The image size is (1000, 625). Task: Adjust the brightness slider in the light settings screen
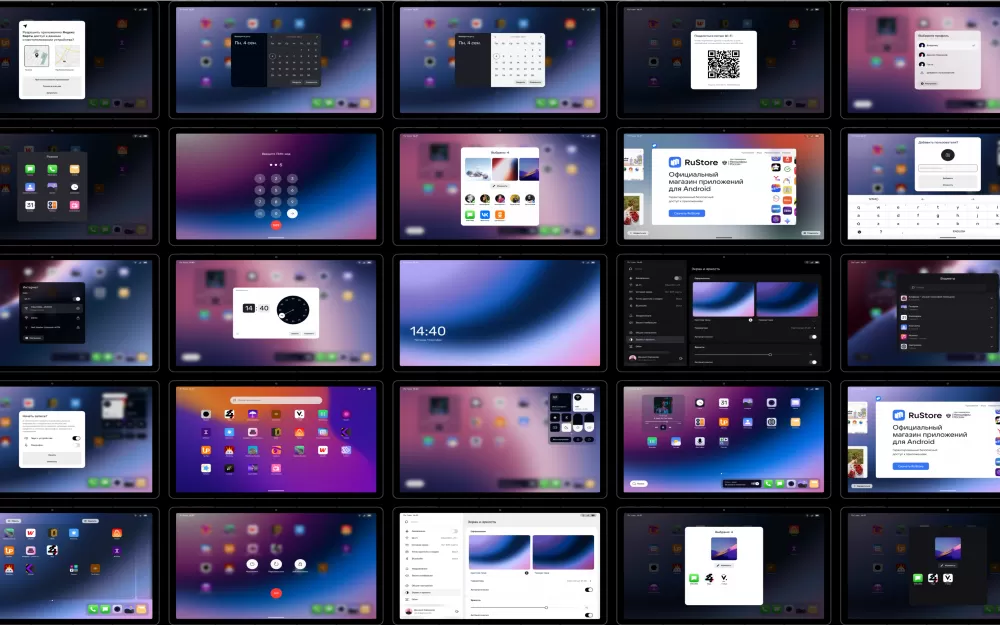527,607
